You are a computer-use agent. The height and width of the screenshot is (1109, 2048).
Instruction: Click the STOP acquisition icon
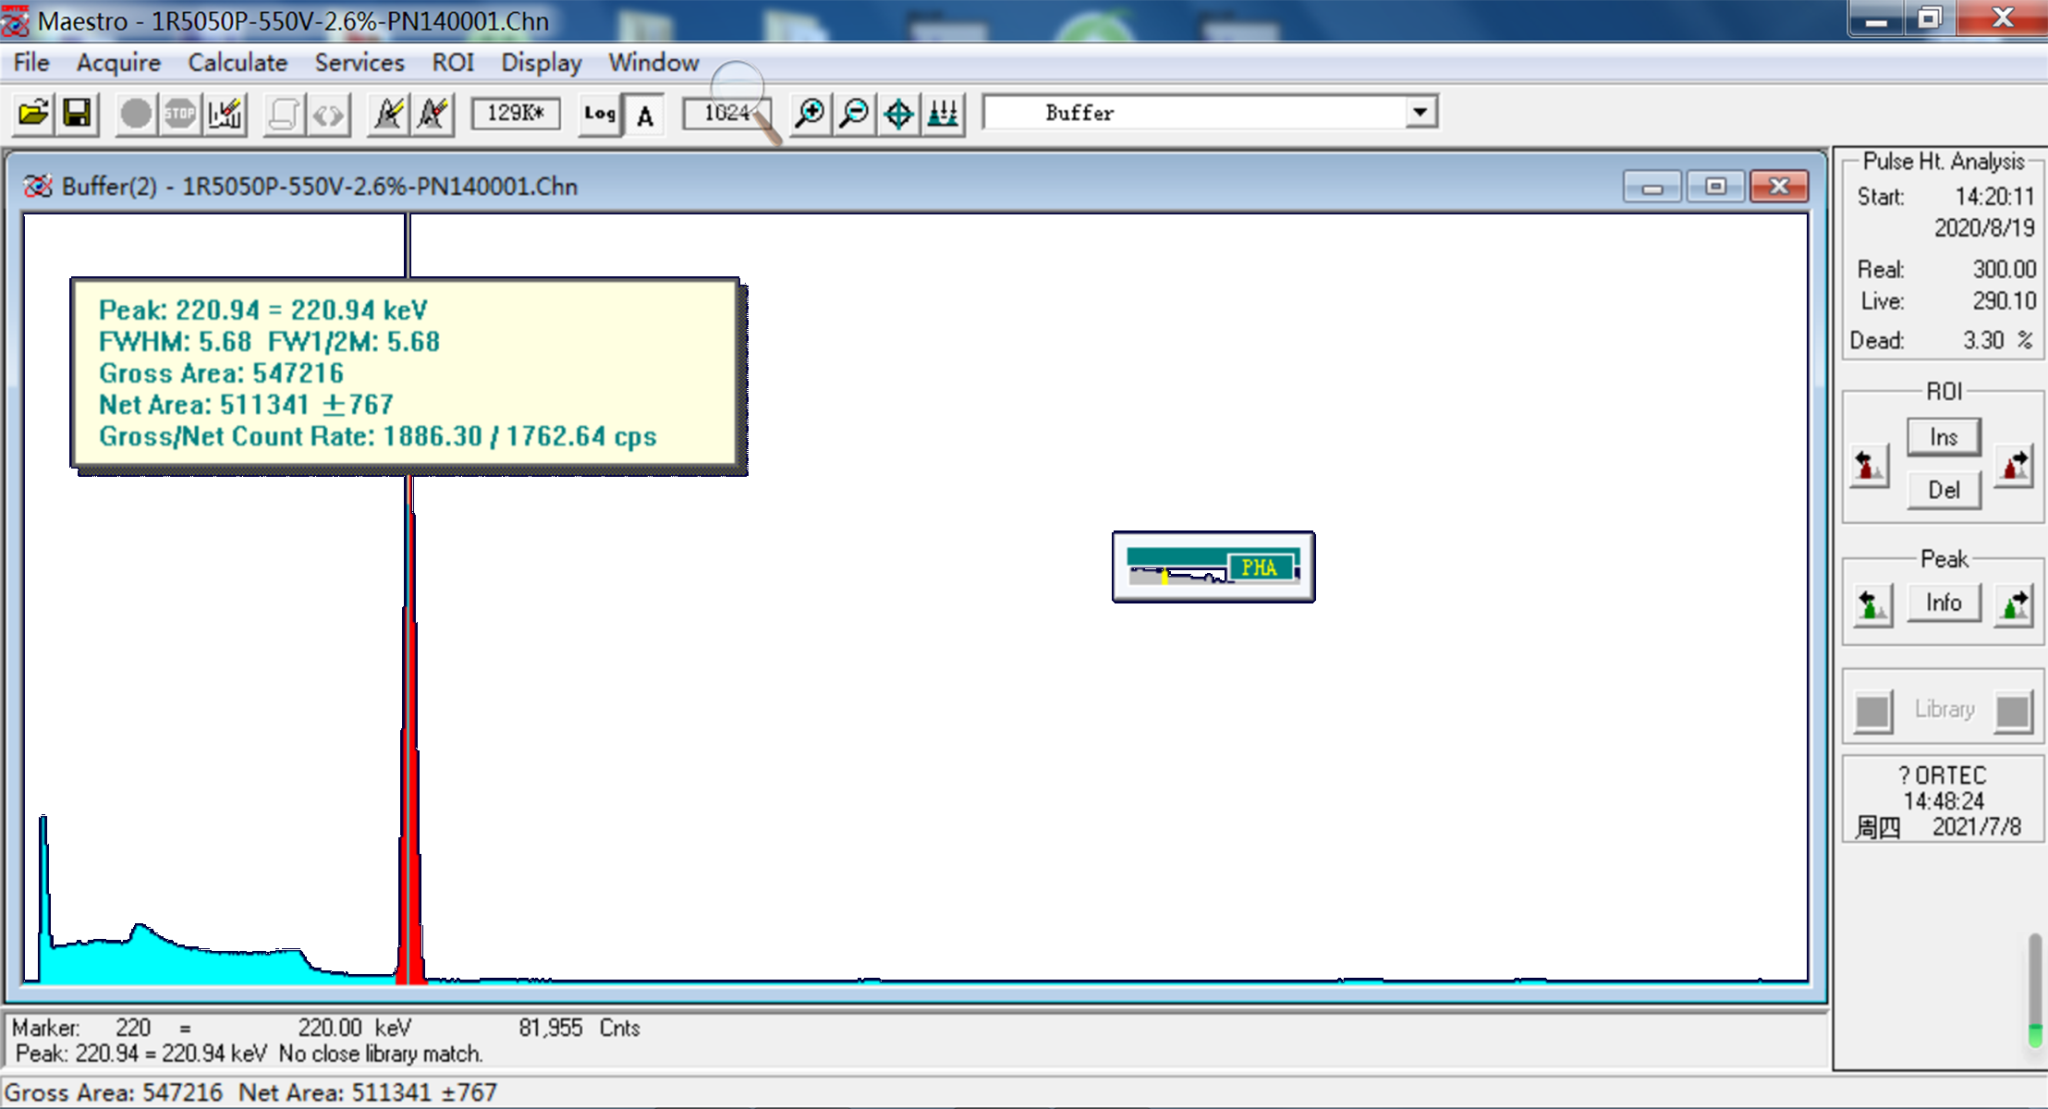pyautogui.click(x=180, y=114)
